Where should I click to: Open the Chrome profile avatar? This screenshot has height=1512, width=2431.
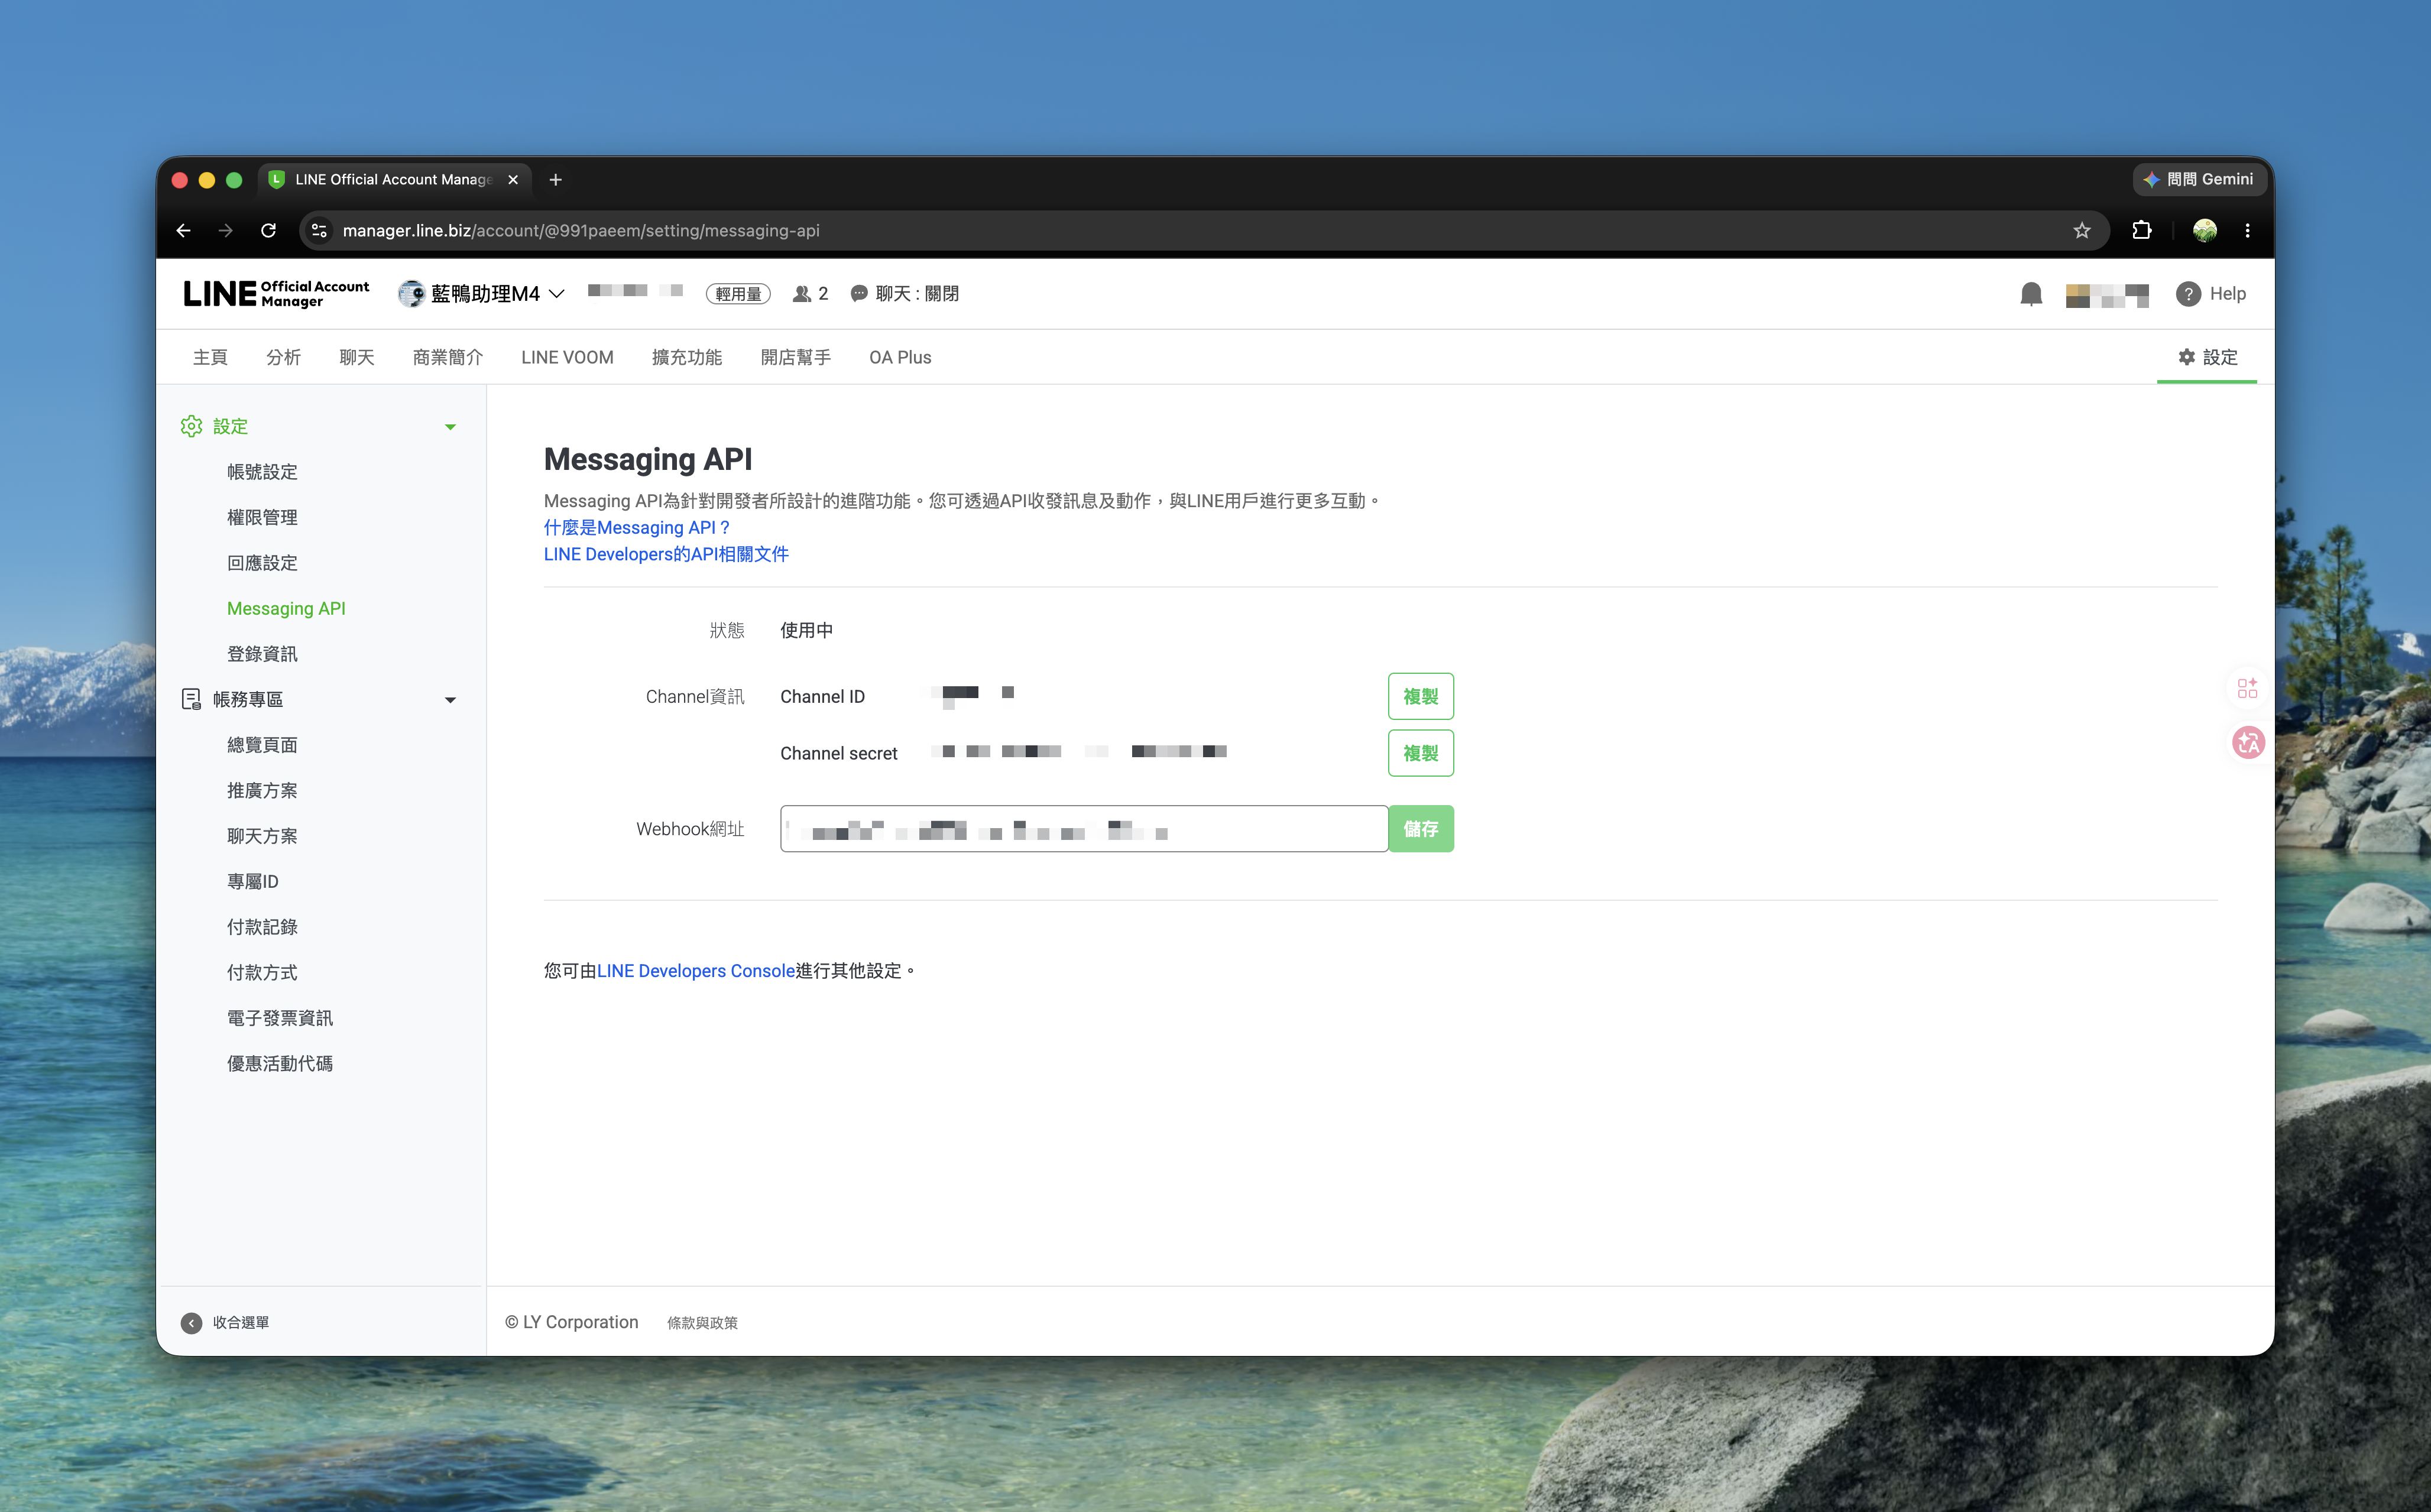(x=2204, y=231)
